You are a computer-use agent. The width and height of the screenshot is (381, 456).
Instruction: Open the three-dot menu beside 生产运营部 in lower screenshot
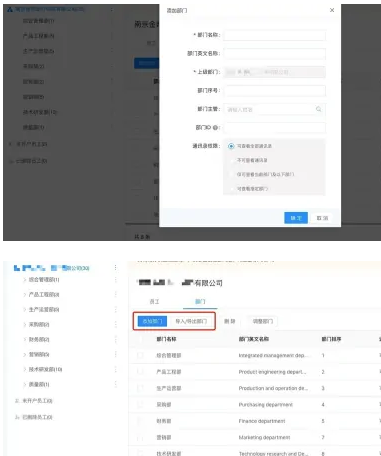click(x=115, y=309)
